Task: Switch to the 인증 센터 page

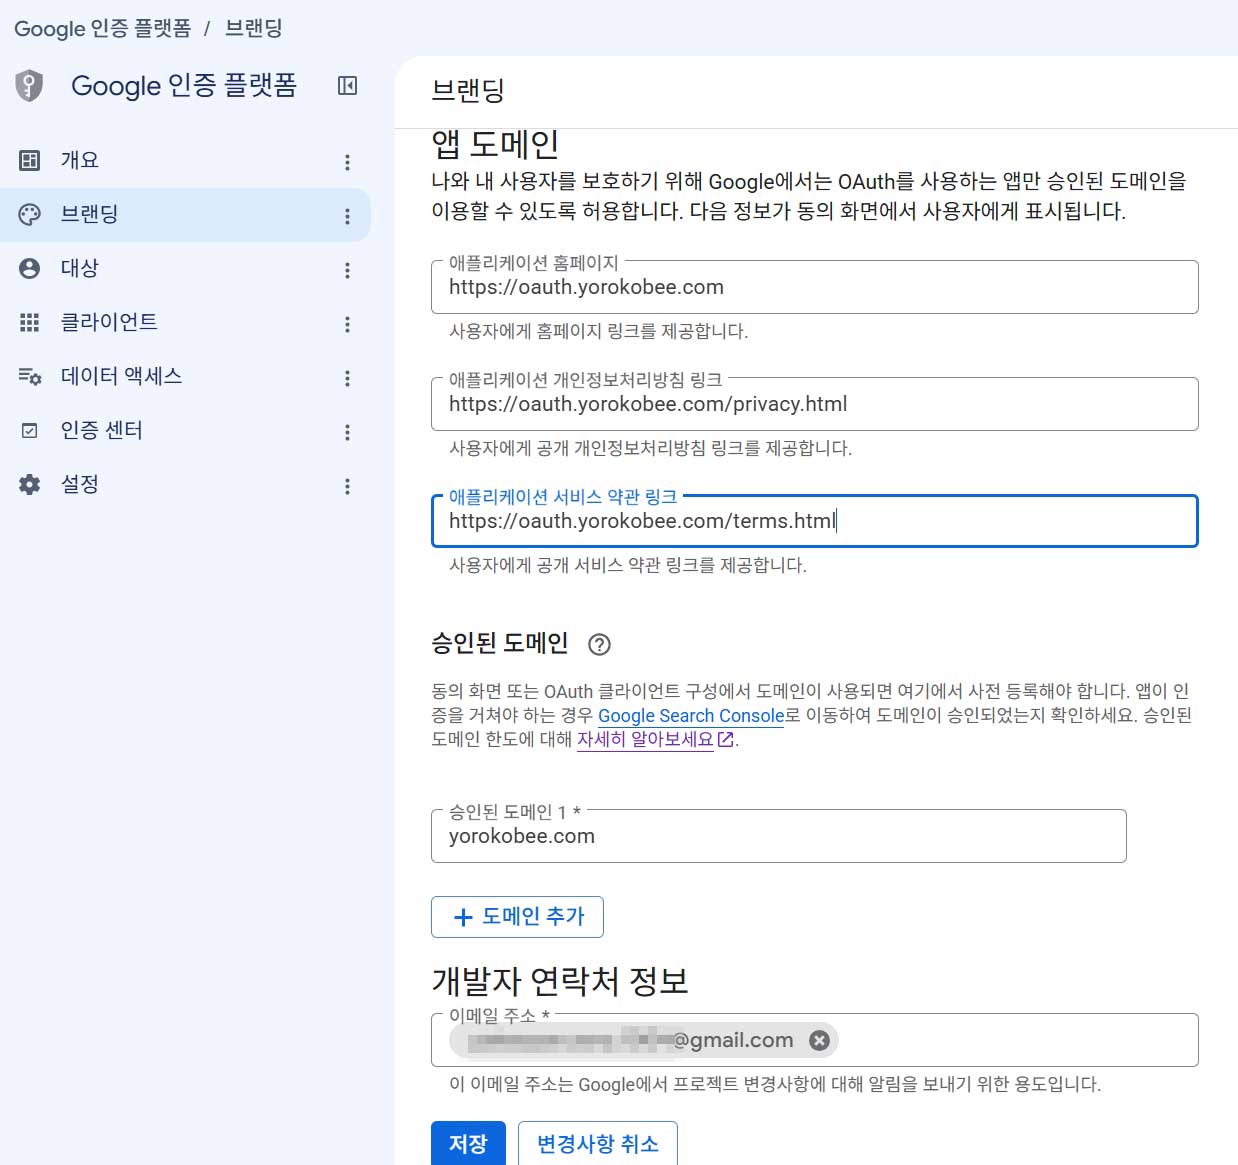Action: click(x=185, y=430)
